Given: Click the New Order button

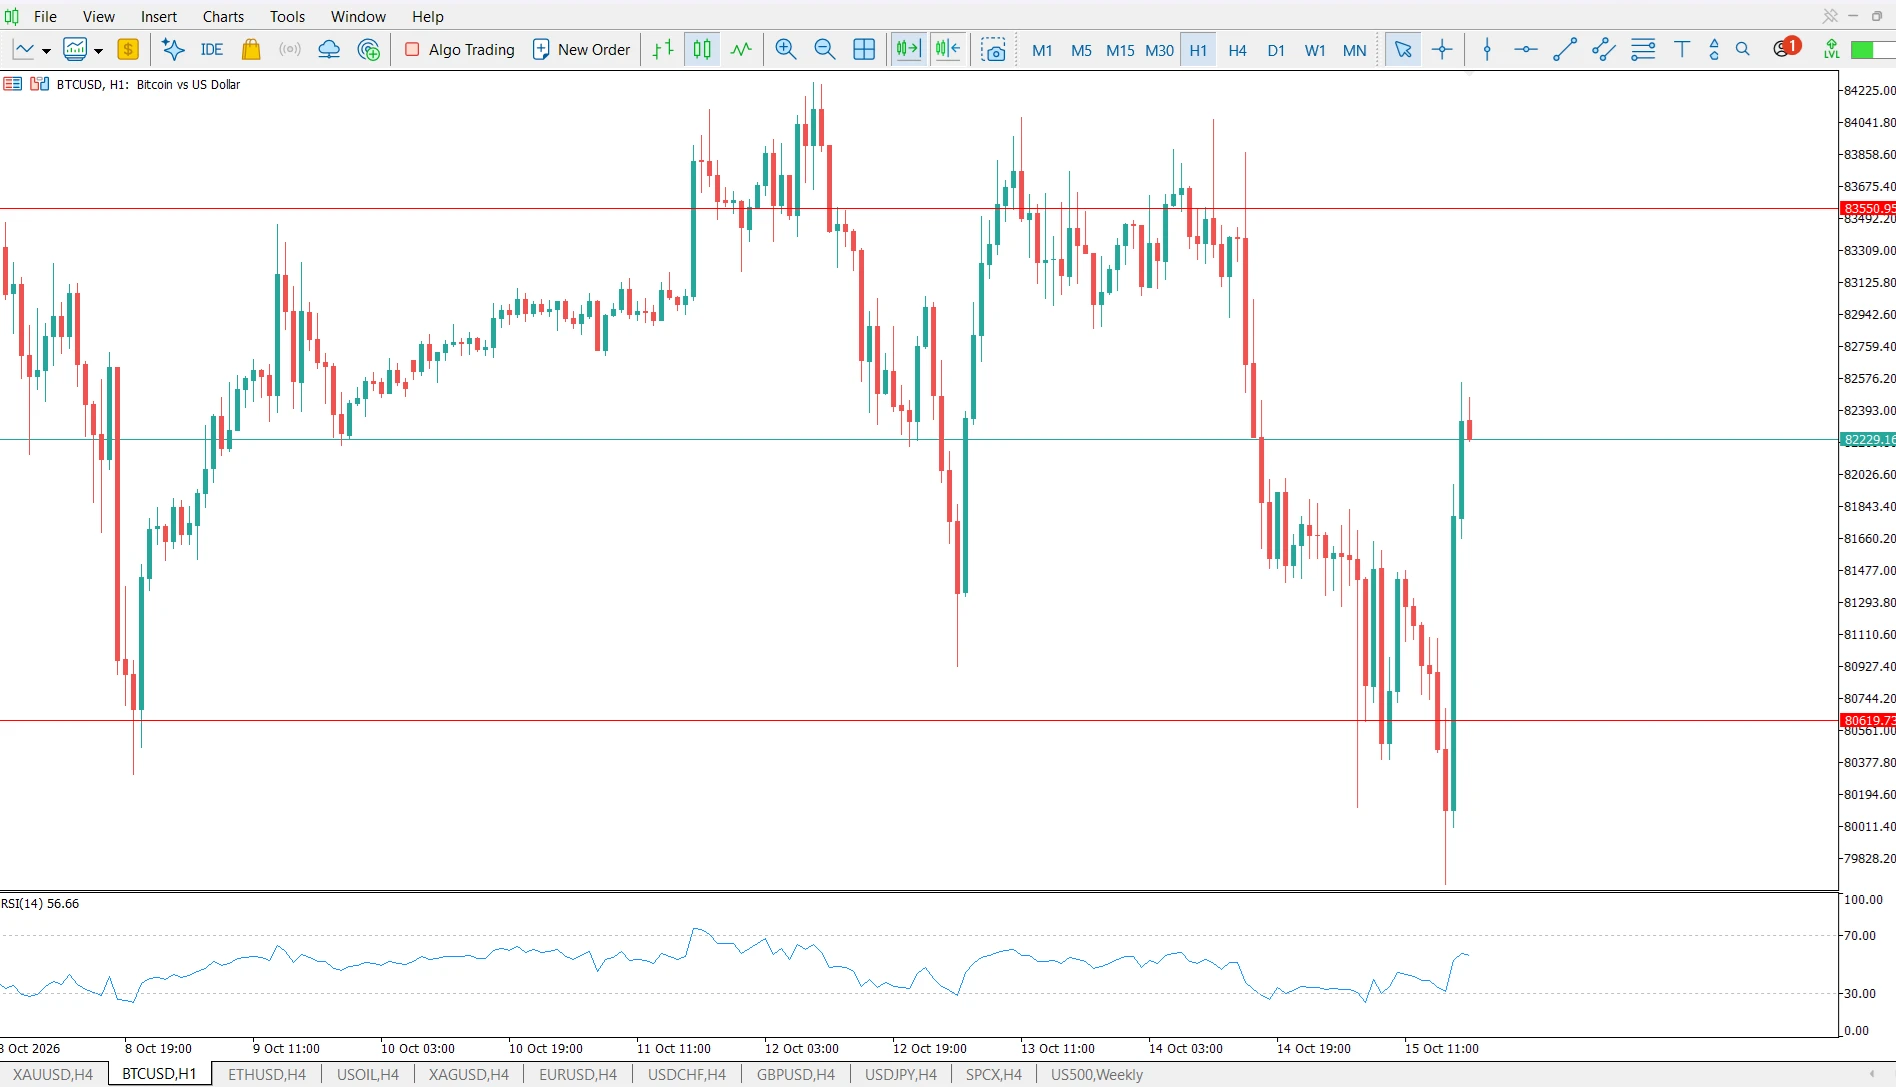Looking at the screenshot, I should pos(581,49).
